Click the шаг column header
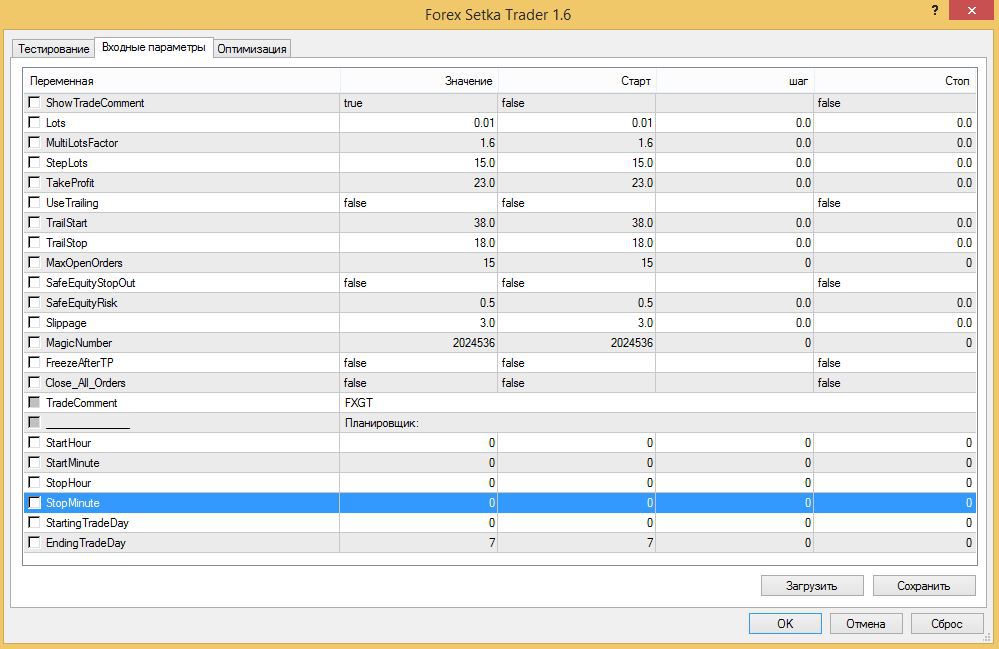This screenshot has width=999, height=649. pyautogui.click(x=735, y=81)
